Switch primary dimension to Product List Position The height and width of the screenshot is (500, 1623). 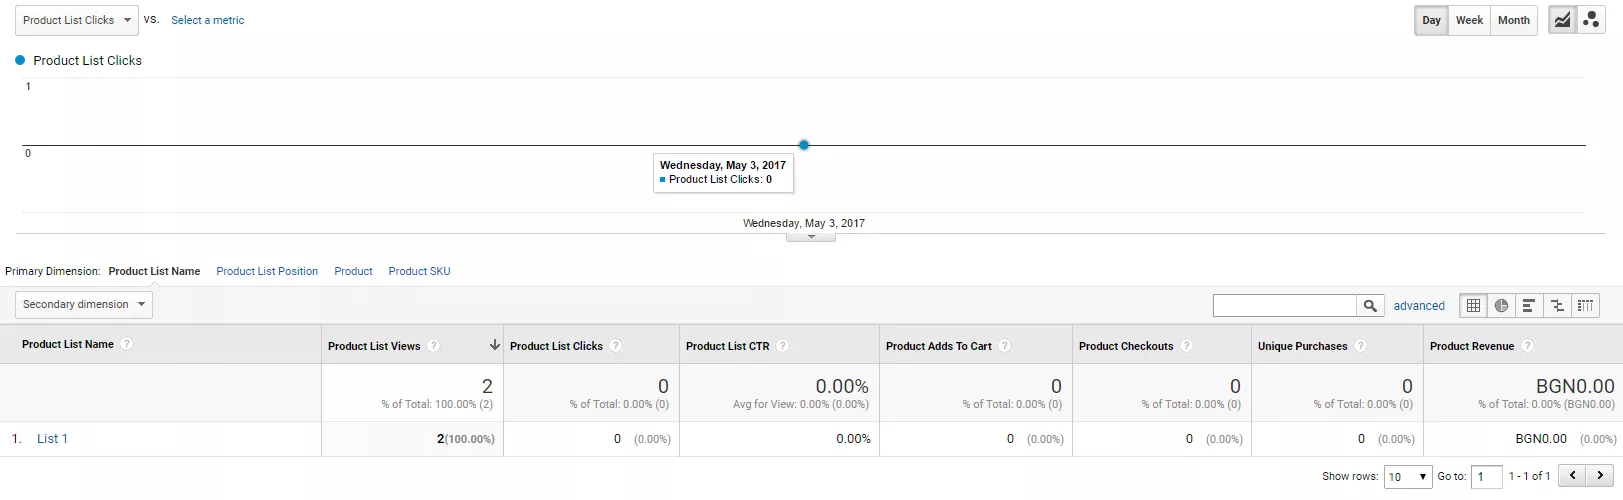[267, 271]
